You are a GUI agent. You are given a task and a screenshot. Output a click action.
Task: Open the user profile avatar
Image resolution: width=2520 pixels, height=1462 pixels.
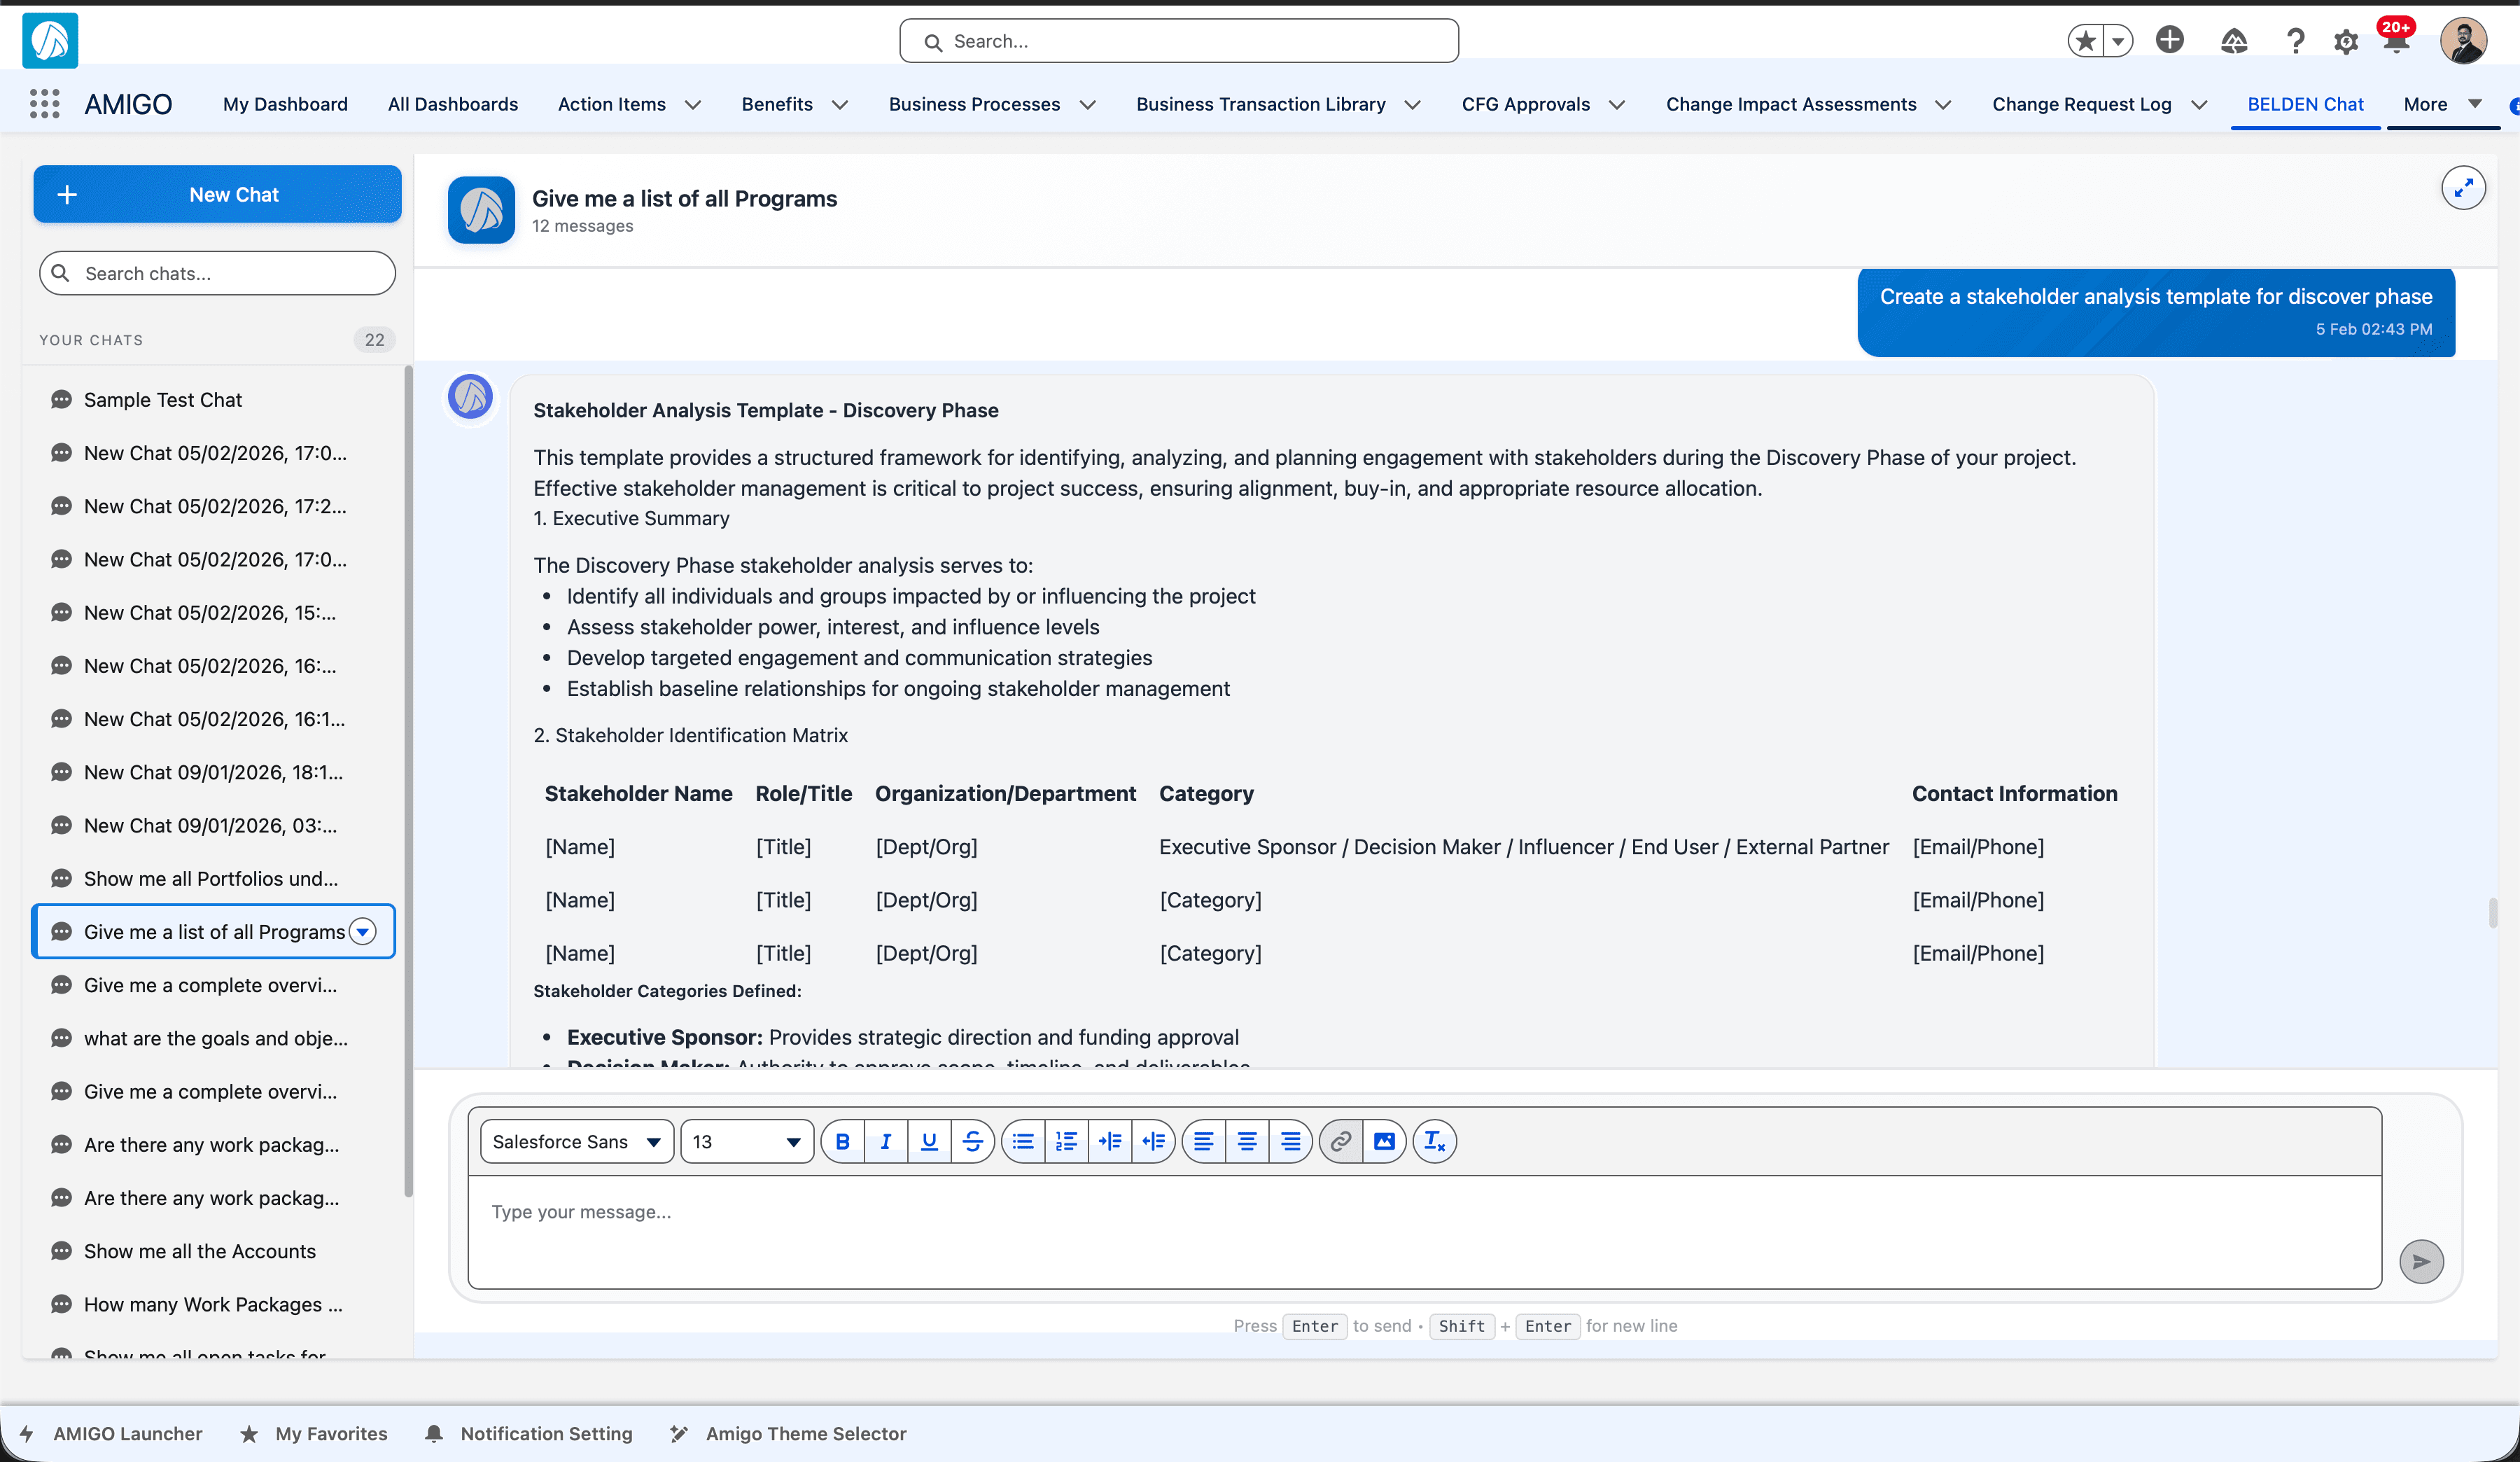point(2463,41)
